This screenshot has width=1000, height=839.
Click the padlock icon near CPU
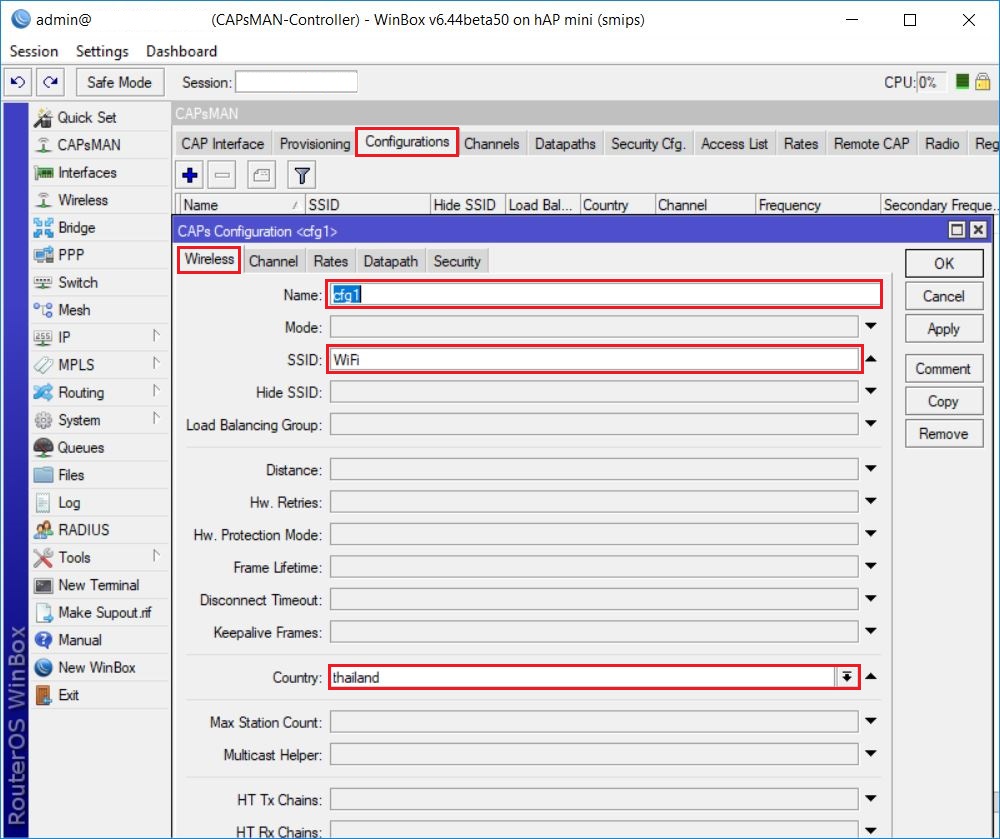pyautogui.click(x=983, y=82)
